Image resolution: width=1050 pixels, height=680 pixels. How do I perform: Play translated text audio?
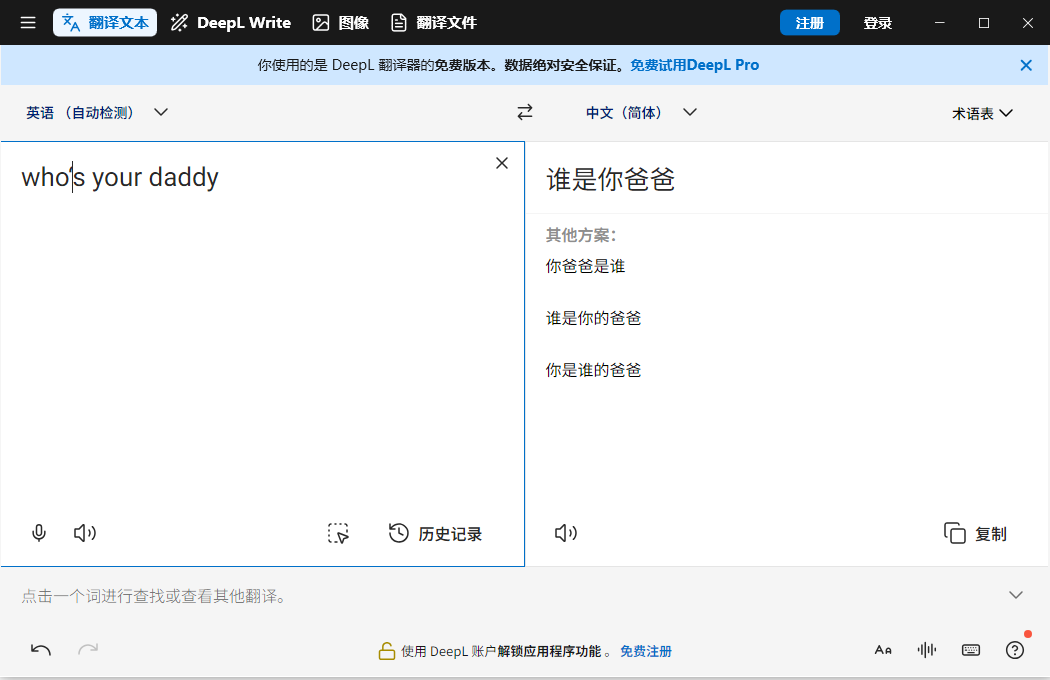tap(566, 533)
